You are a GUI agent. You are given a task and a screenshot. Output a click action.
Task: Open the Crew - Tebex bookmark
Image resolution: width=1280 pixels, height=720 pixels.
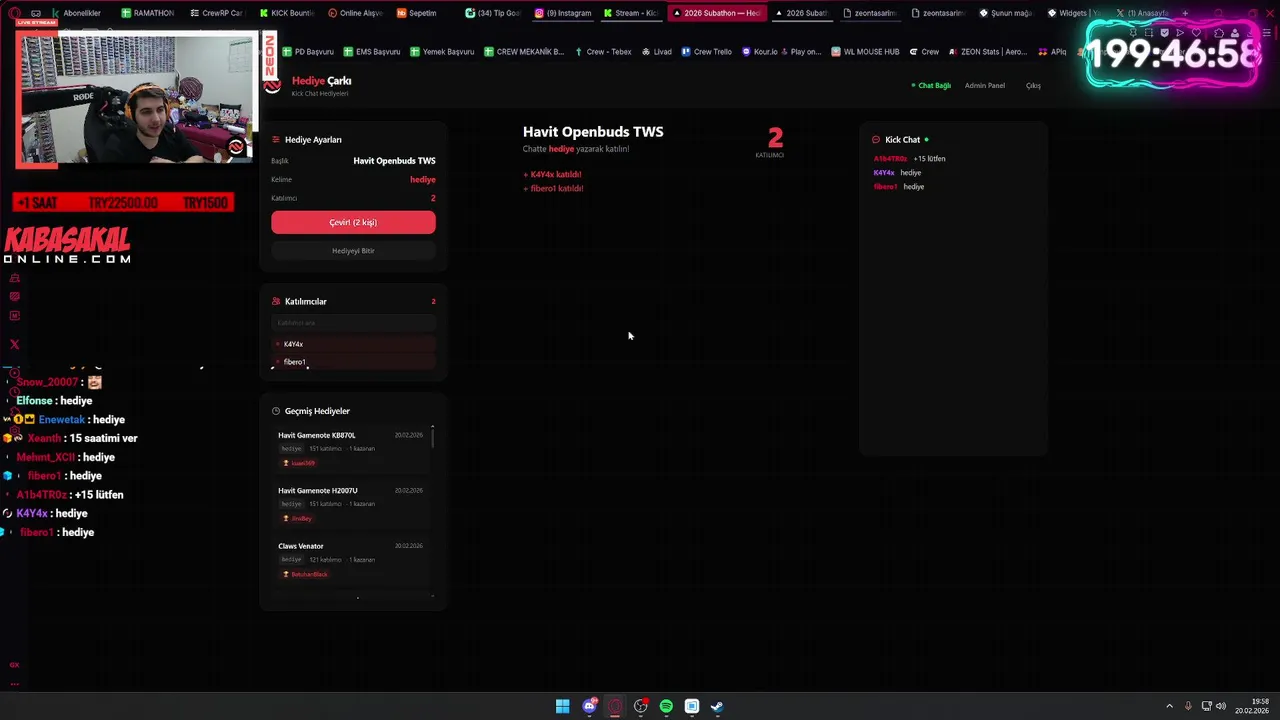pyautogui.click(x=603, y=52)
